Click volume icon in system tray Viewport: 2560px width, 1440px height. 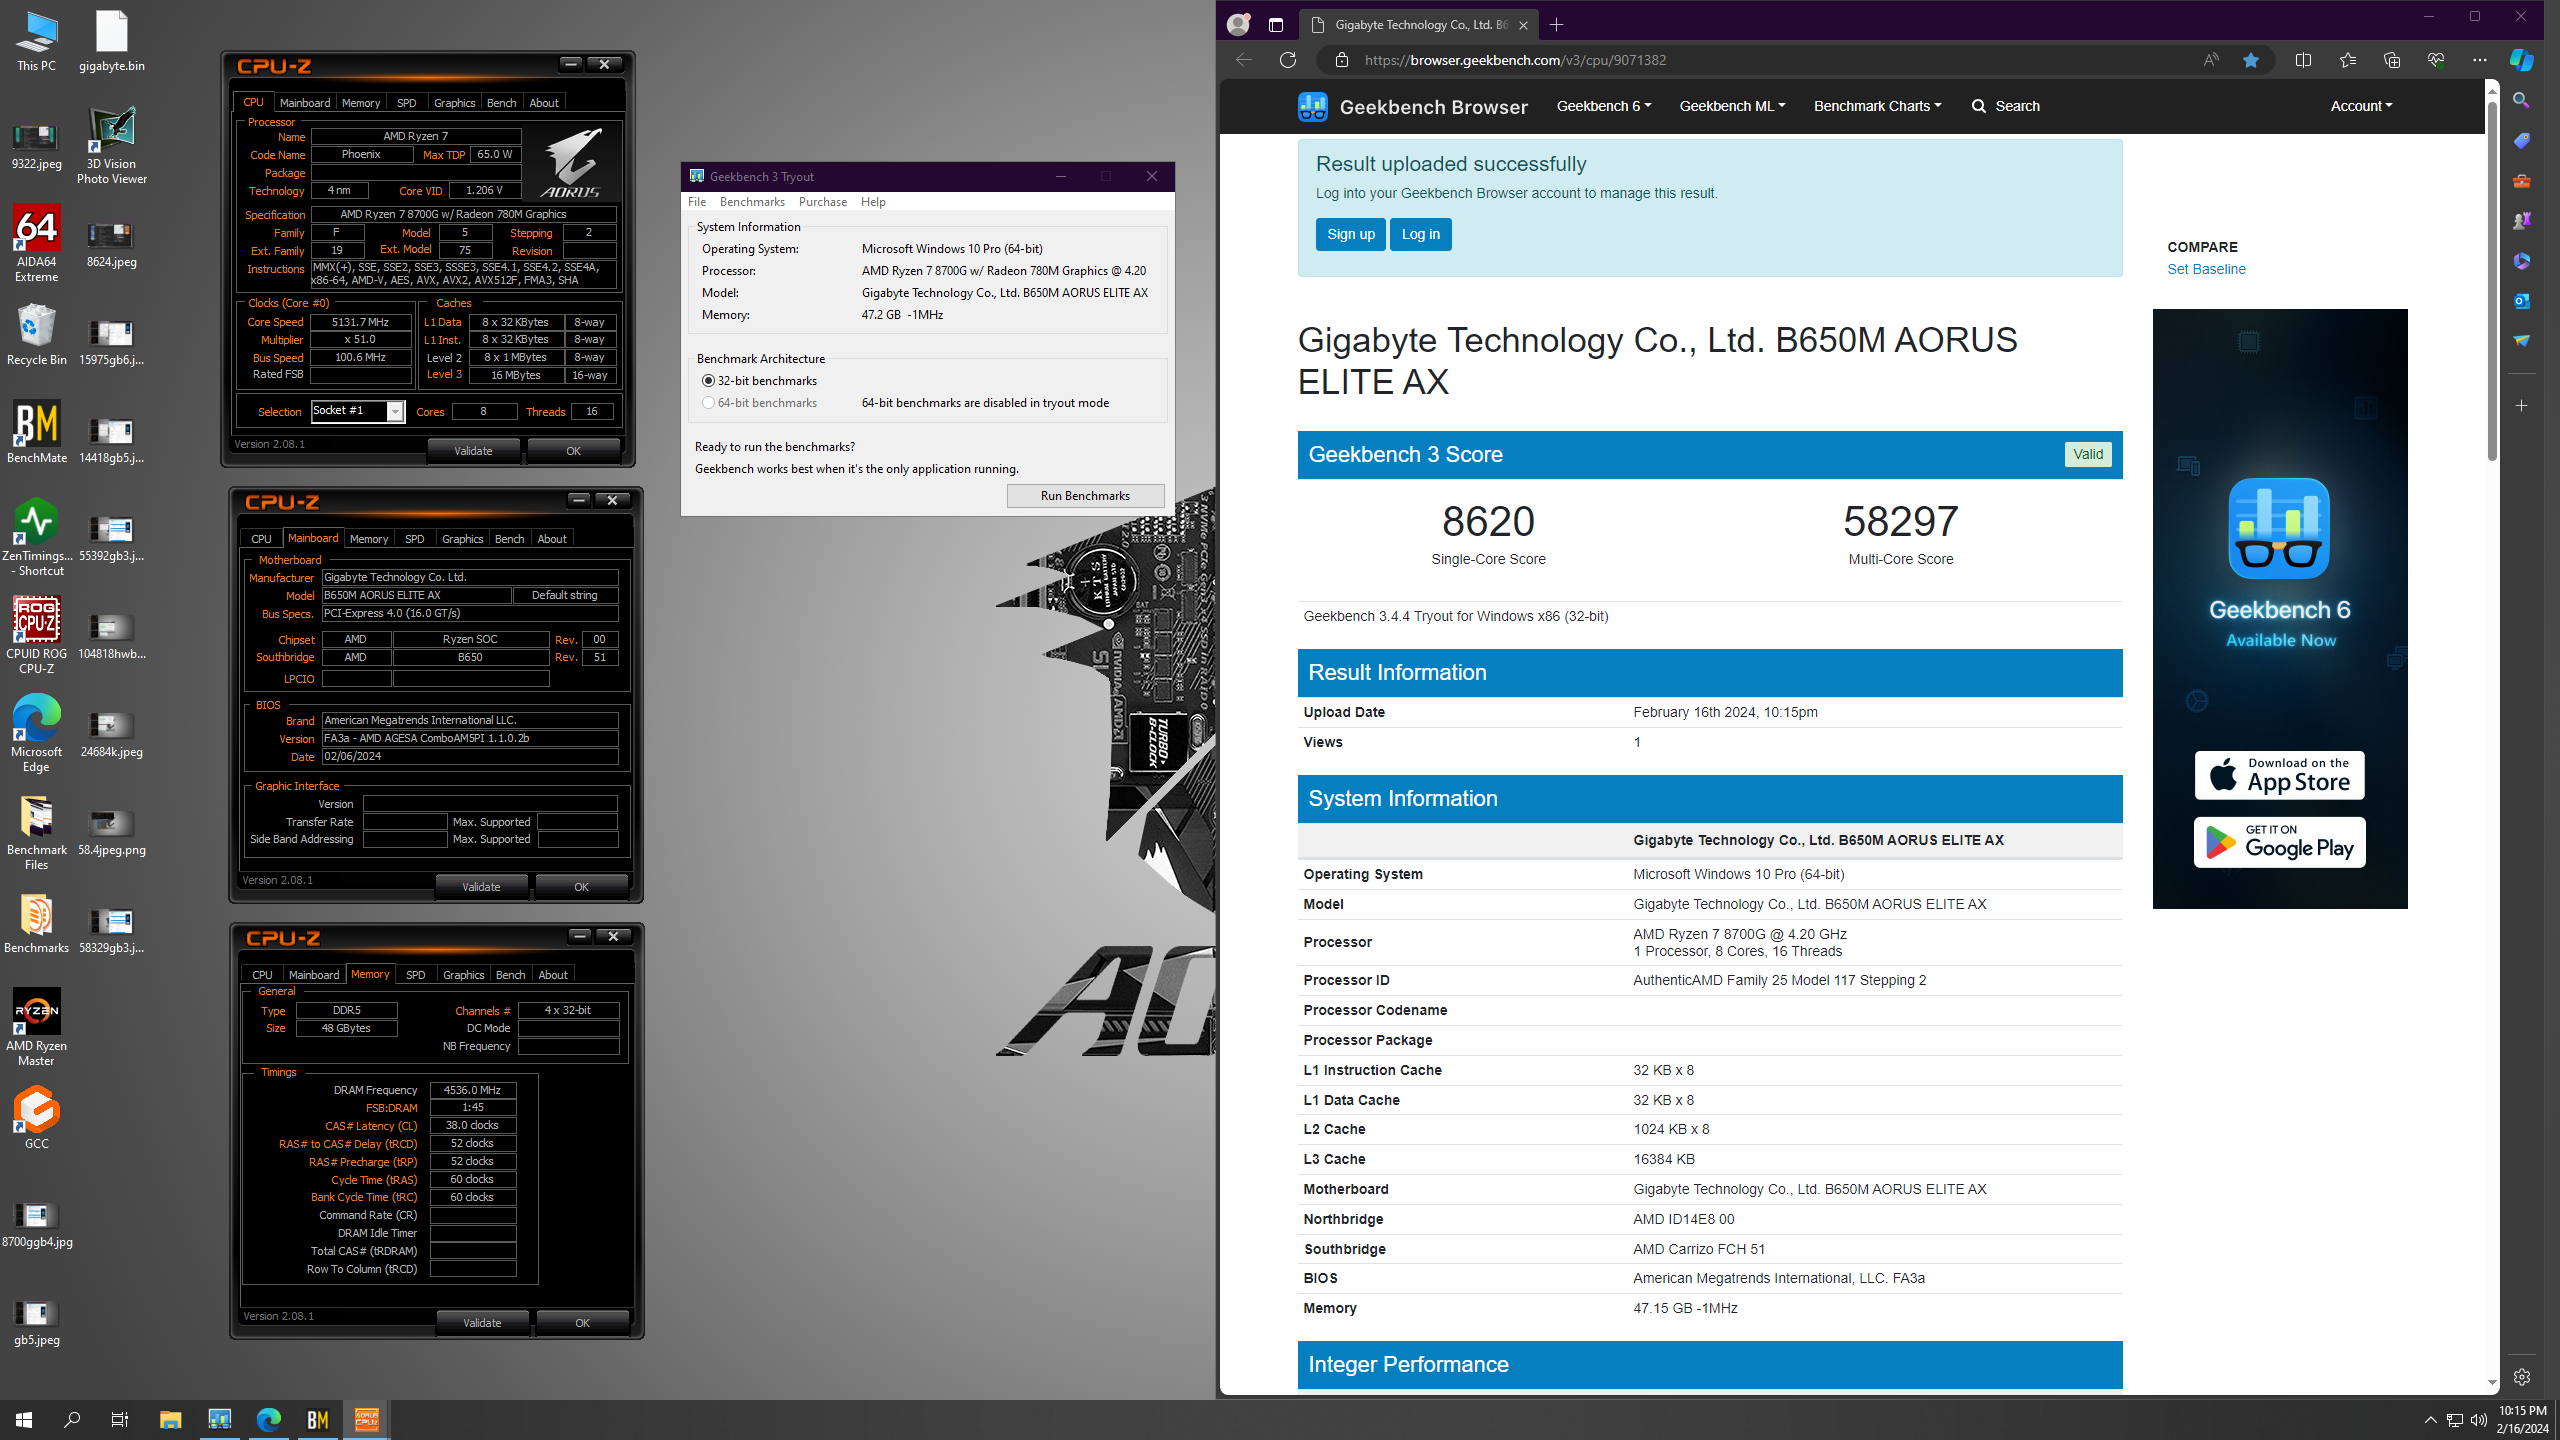2478,1419
